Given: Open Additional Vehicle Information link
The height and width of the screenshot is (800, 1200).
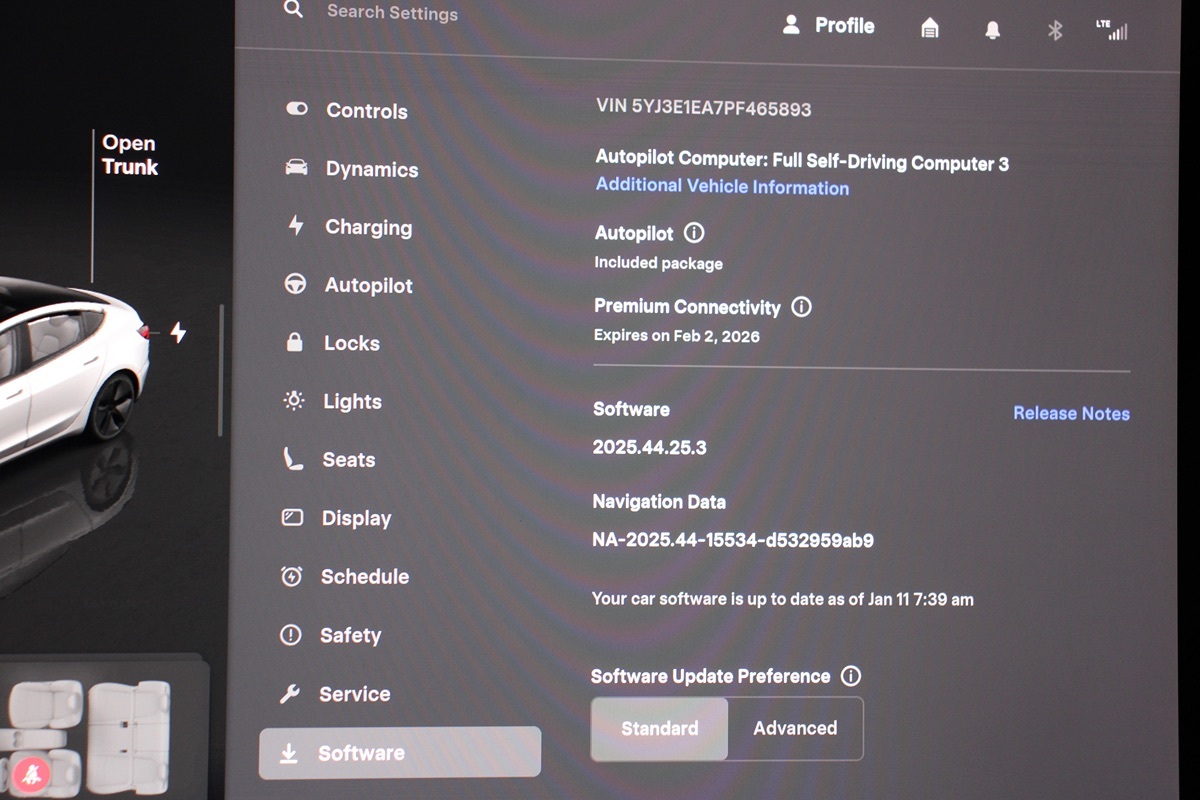Looking at the screenshot, I should tap(722, 187).
